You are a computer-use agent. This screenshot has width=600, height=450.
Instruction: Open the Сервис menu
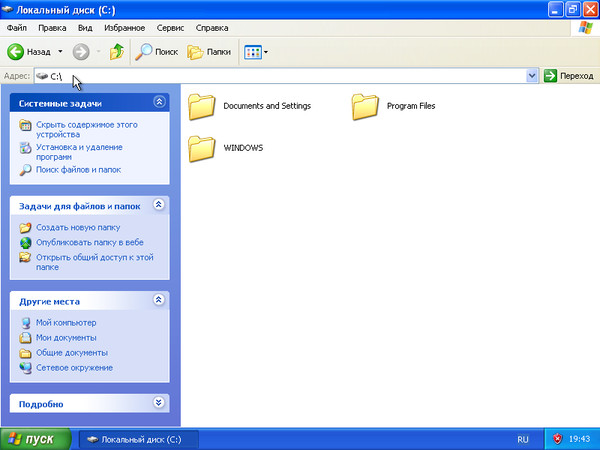[170, 28]
